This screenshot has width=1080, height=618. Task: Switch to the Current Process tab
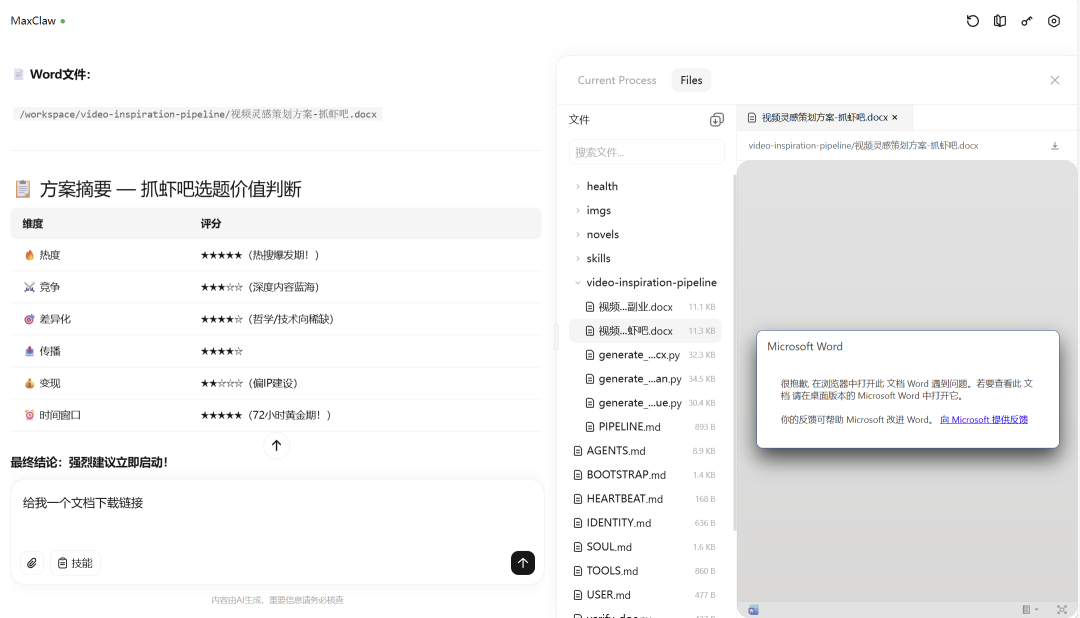(617, 80)
